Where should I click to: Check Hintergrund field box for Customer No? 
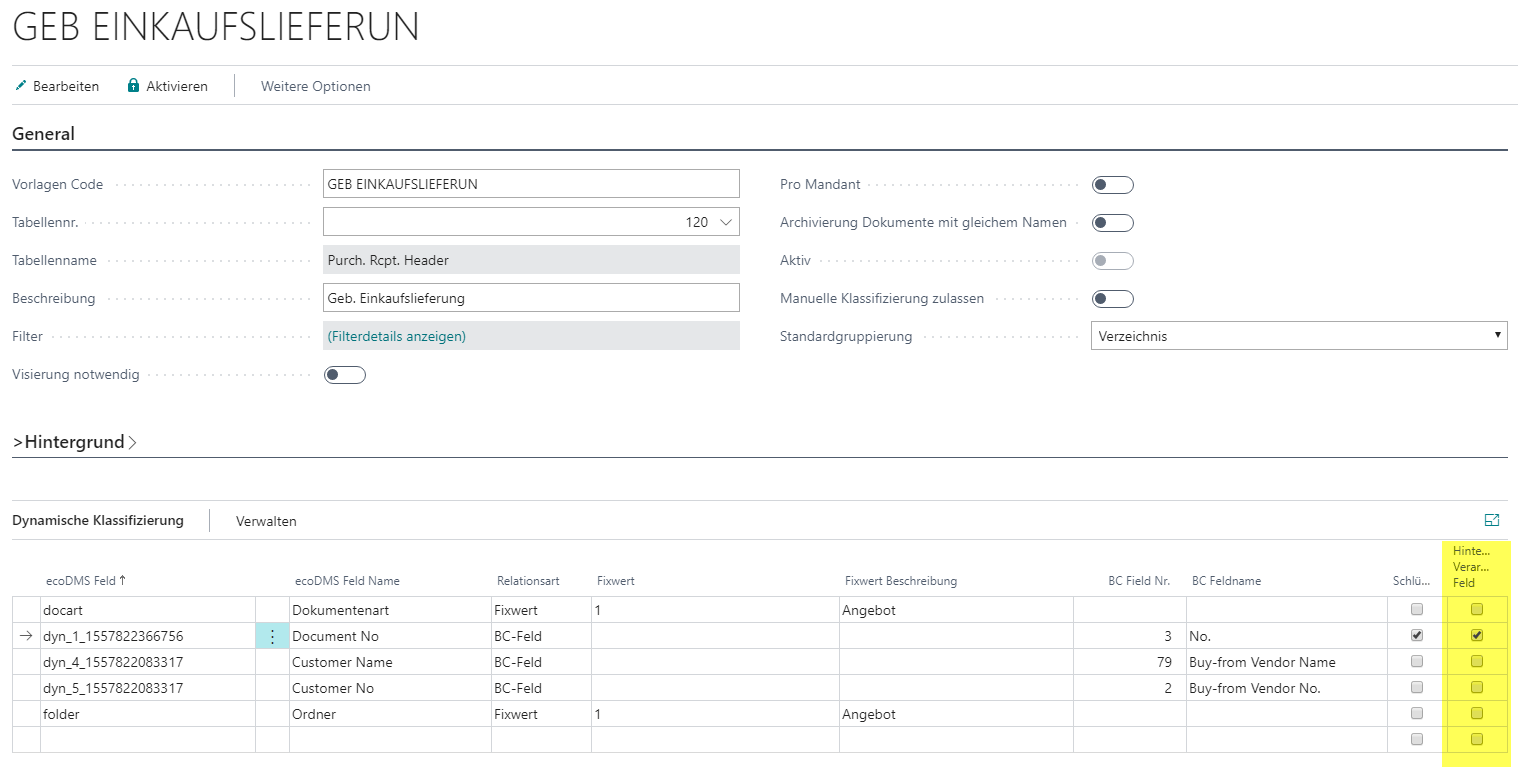tap(1477, 687)
